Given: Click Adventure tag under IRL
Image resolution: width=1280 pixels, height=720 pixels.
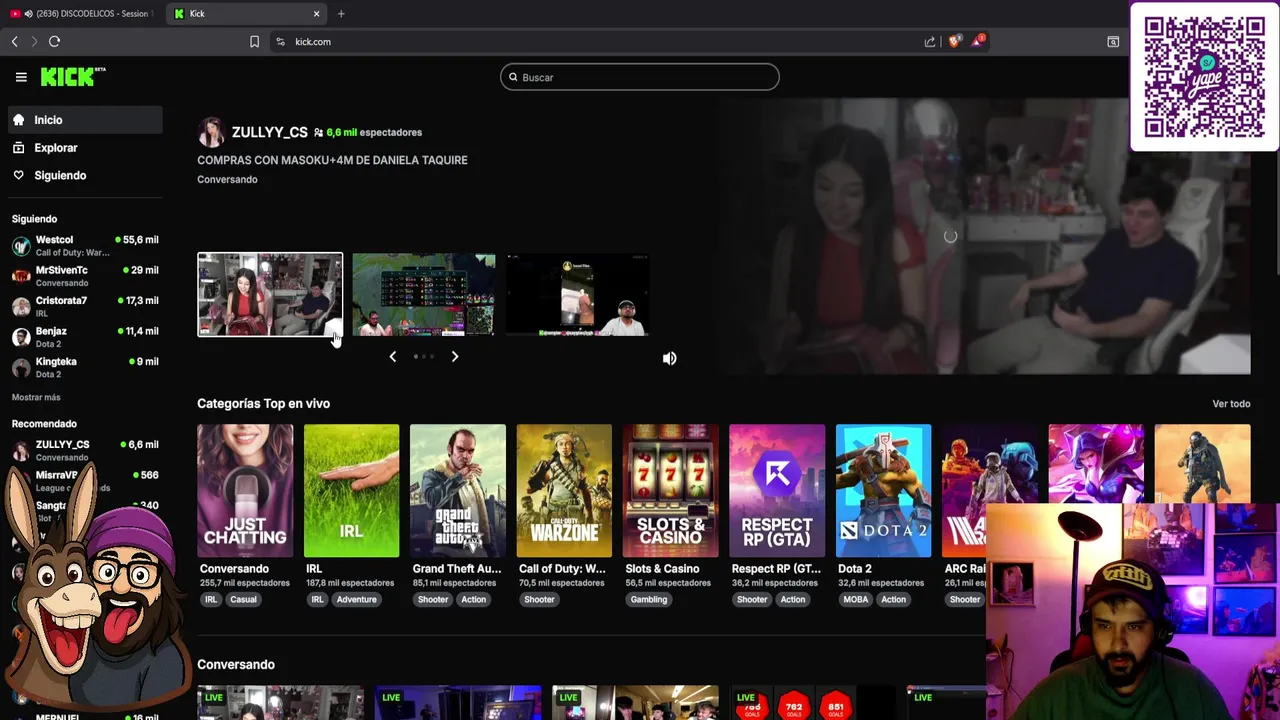Looking at the screenshot, I should (x=357, y=600).
